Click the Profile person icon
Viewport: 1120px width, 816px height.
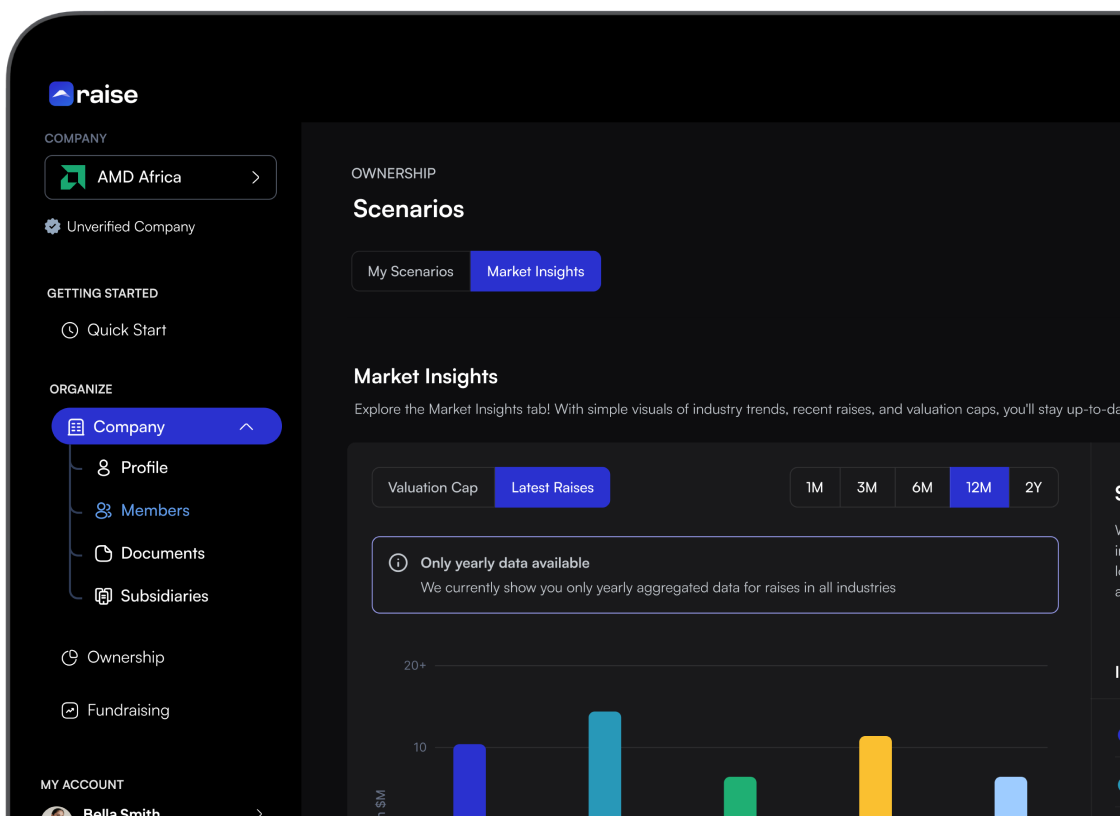tap(104, 468)
